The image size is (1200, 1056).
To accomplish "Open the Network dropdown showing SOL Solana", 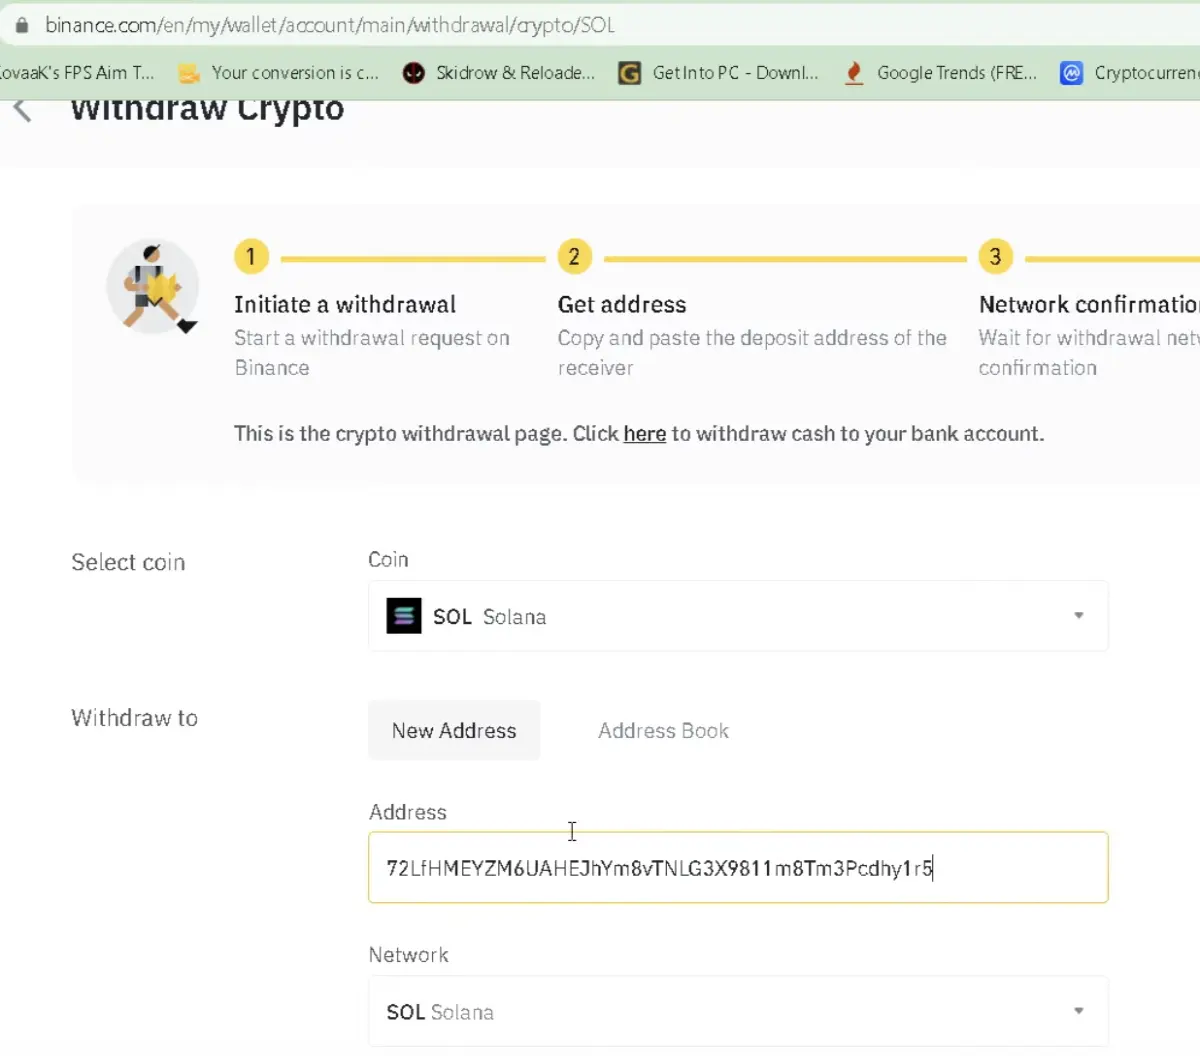I will click(738, 1011).
